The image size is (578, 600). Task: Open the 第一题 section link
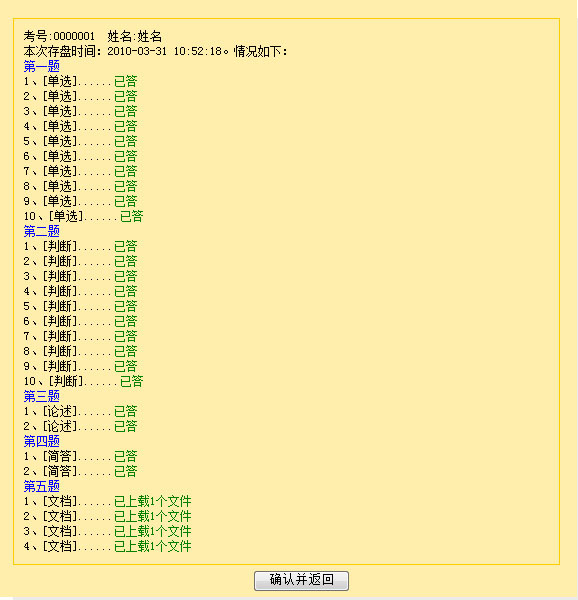42,66
